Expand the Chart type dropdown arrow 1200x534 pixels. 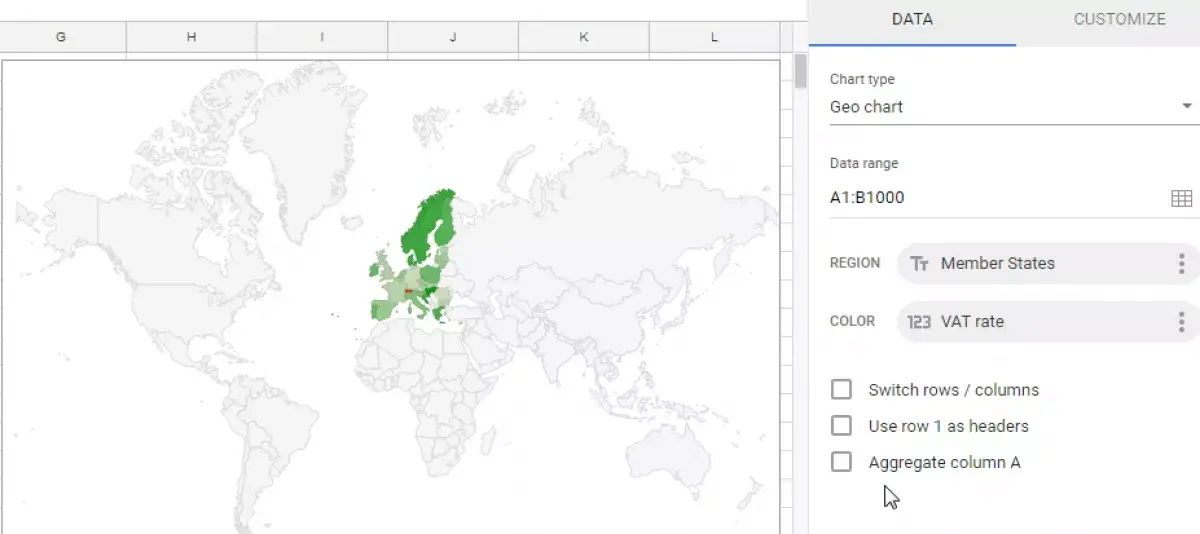[1187, 106]
